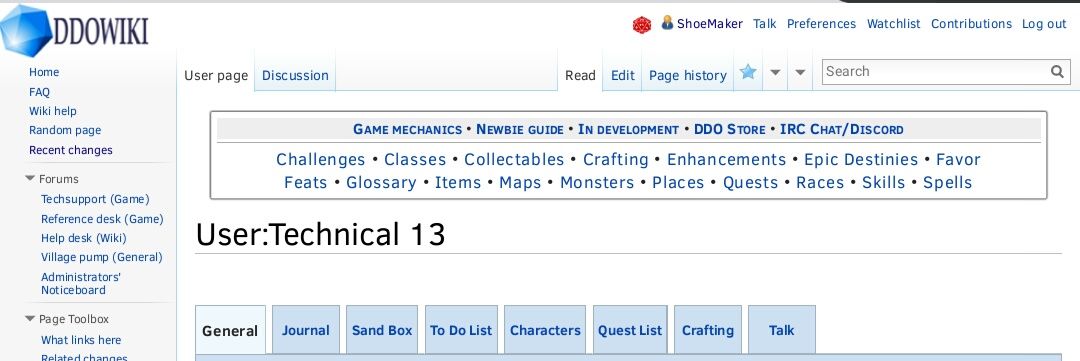Image resolution: width=1080 pixels, height=361 pixels.
Task: Open the To Do List tab
Action: [461, 330]
